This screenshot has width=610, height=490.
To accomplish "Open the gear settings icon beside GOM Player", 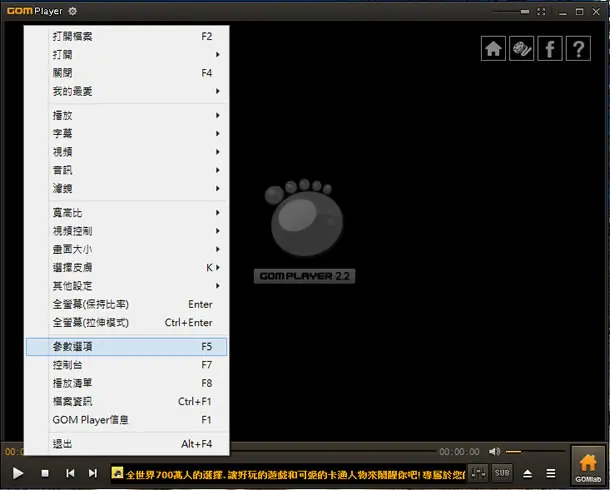I will tap(72, 11).
